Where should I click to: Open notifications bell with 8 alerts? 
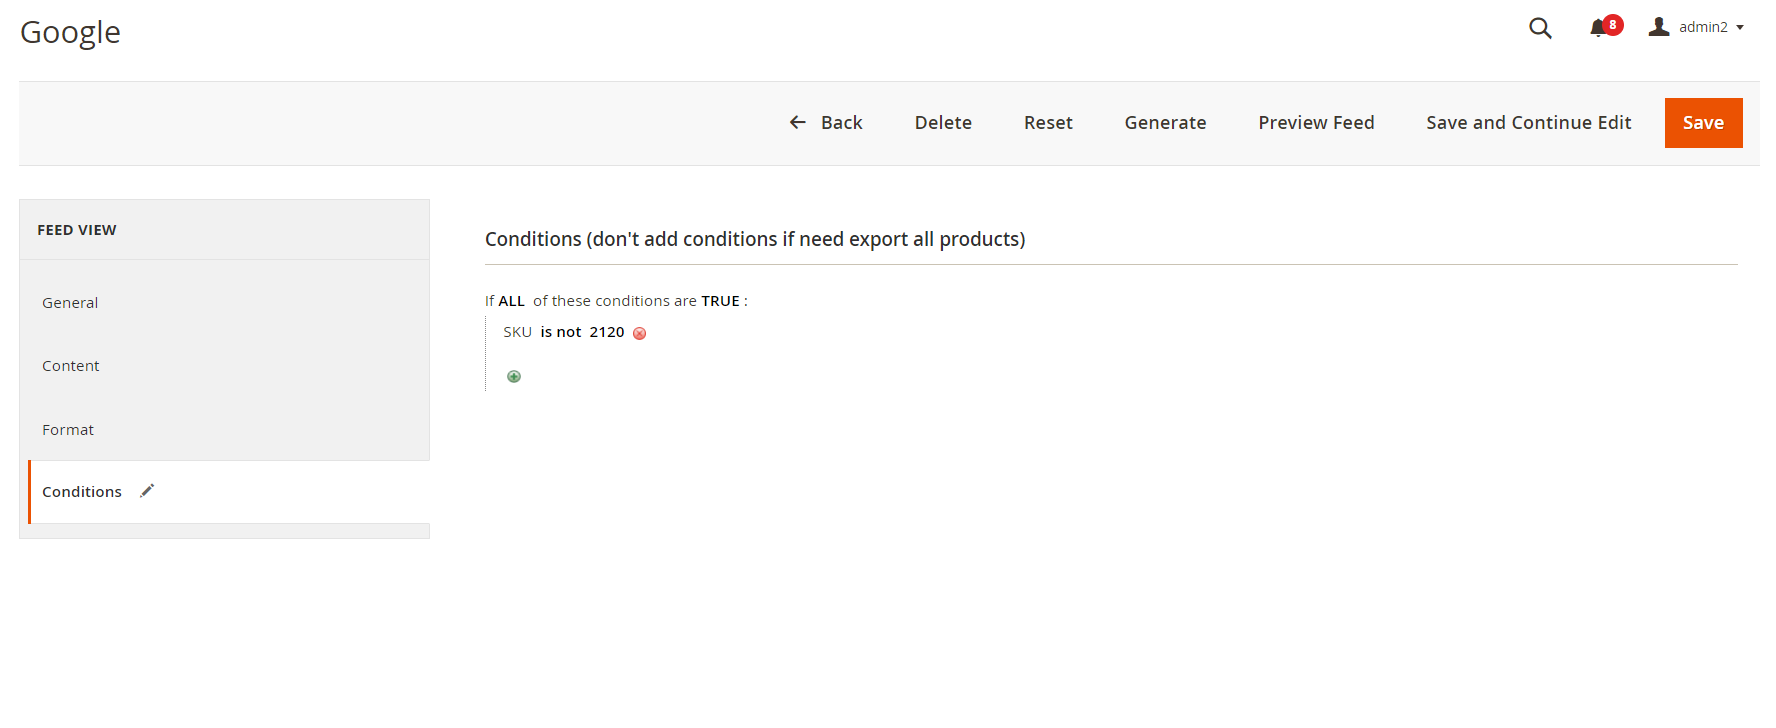tap(1600, 28)
